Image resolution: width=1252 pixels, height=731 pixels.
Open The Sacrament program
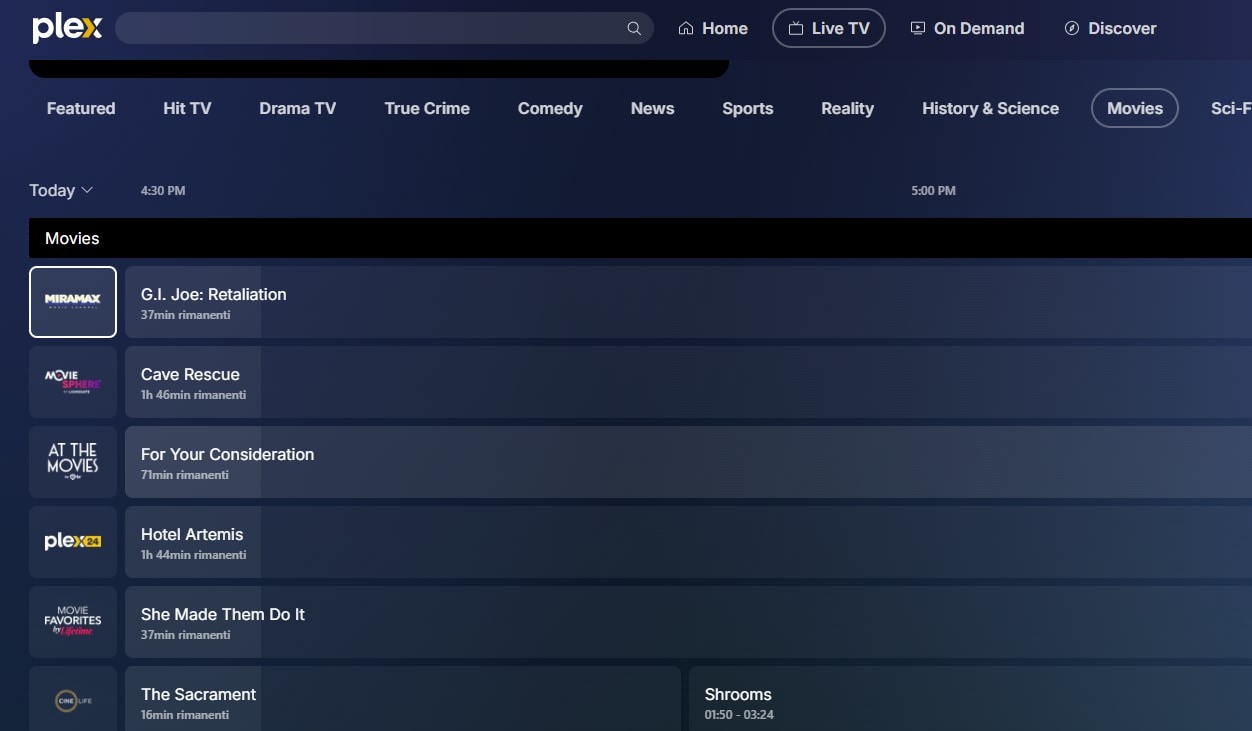(x=403, y=699)
